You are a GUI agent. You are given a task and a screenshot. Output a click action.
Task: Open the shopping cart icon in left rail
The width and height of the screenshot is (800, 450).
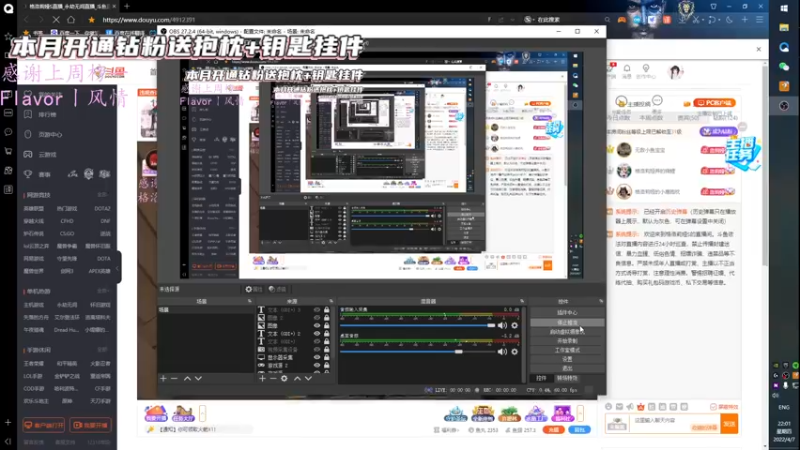pyautogui.click(x=8, y=151)
